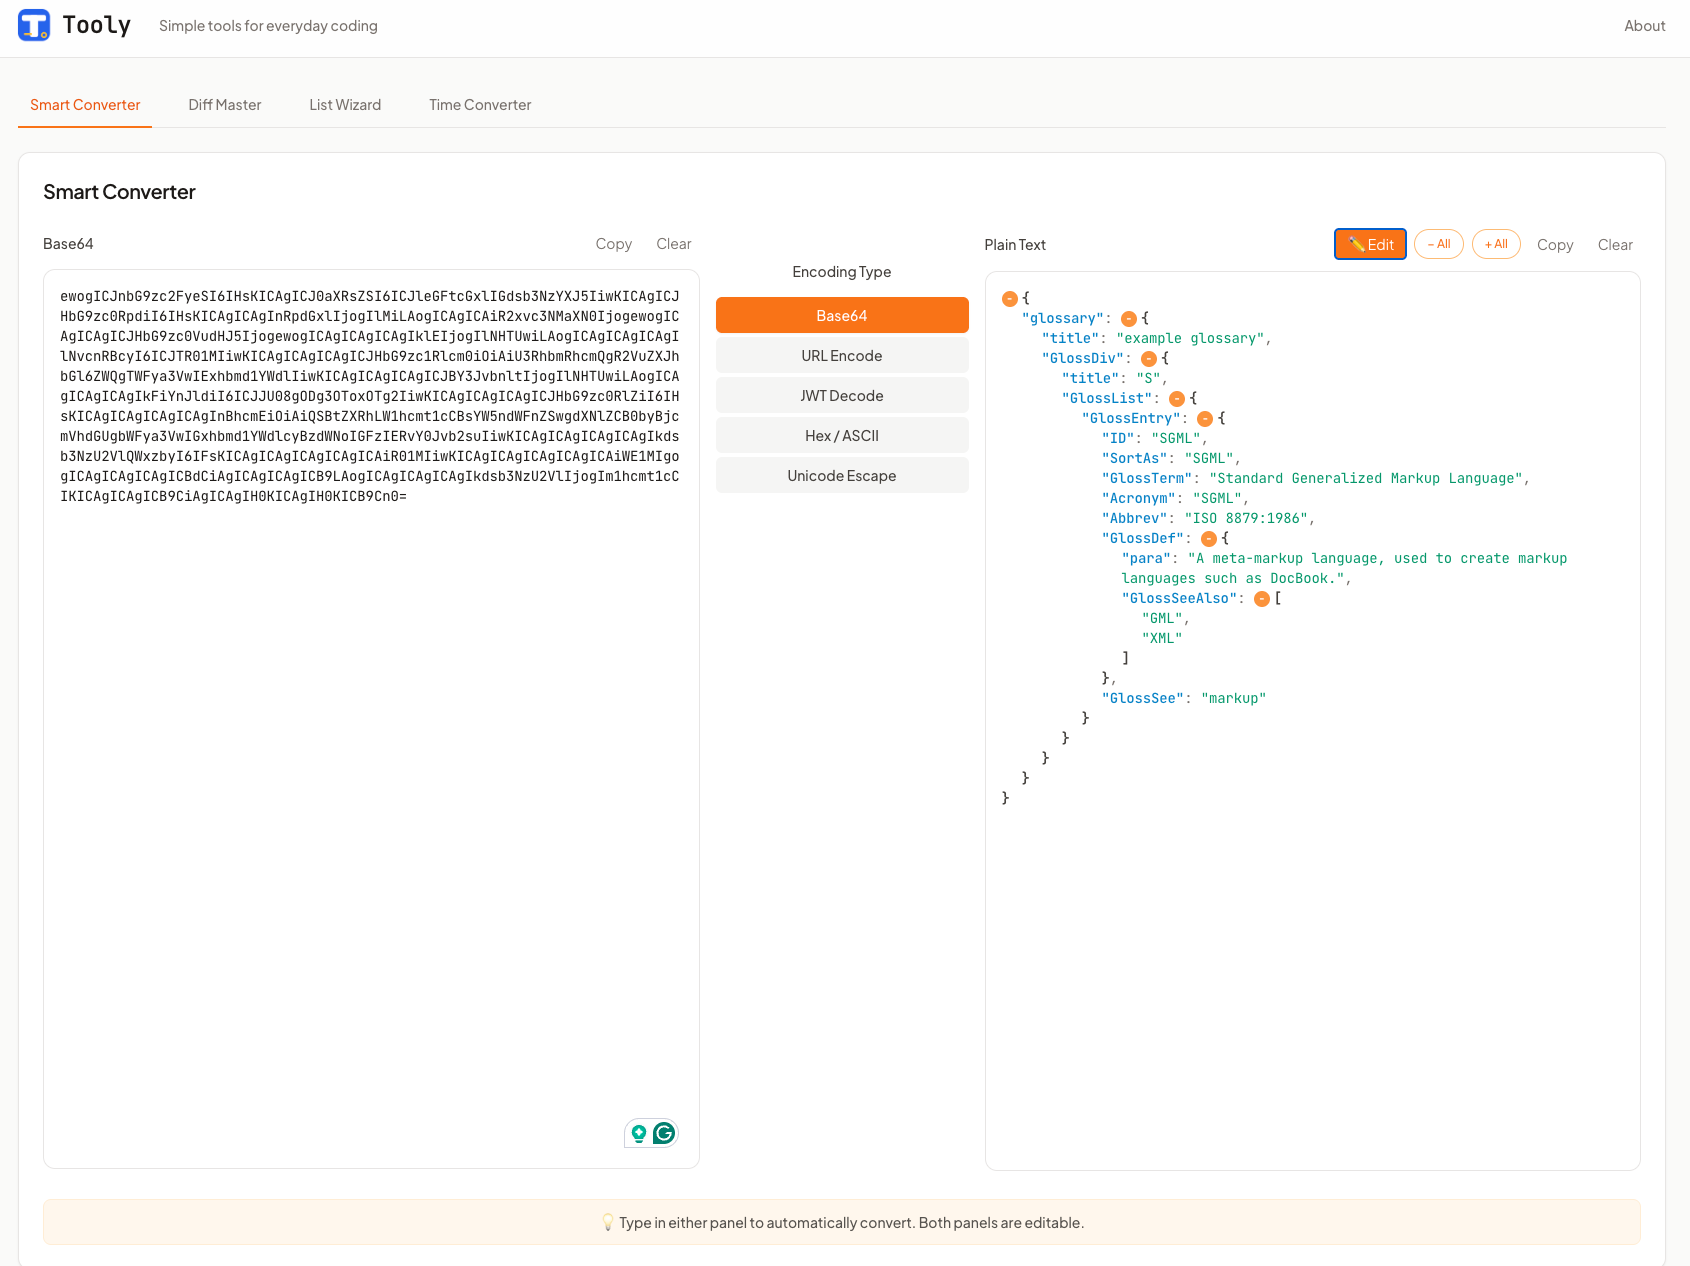The width and height of the screenshot is (1690, 1266).
Task: Collapse the root JSON object
Action: pos(1010,298)
